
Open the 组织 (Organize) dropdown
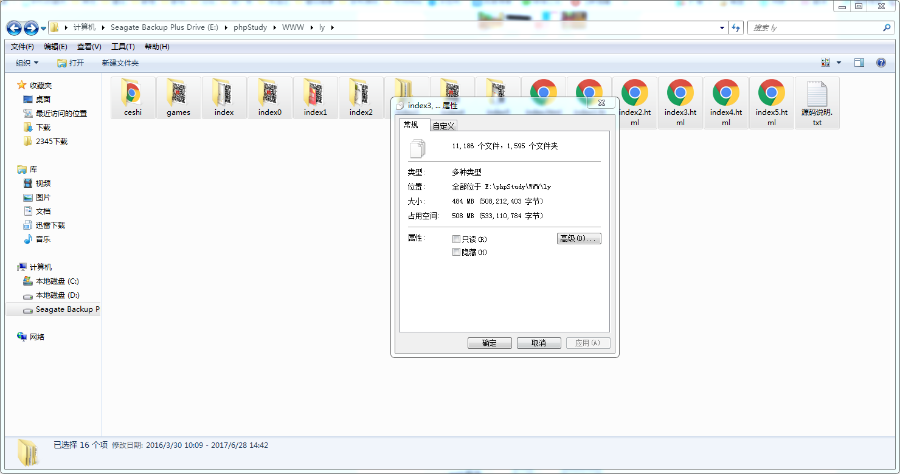click(x=26, y=63)
